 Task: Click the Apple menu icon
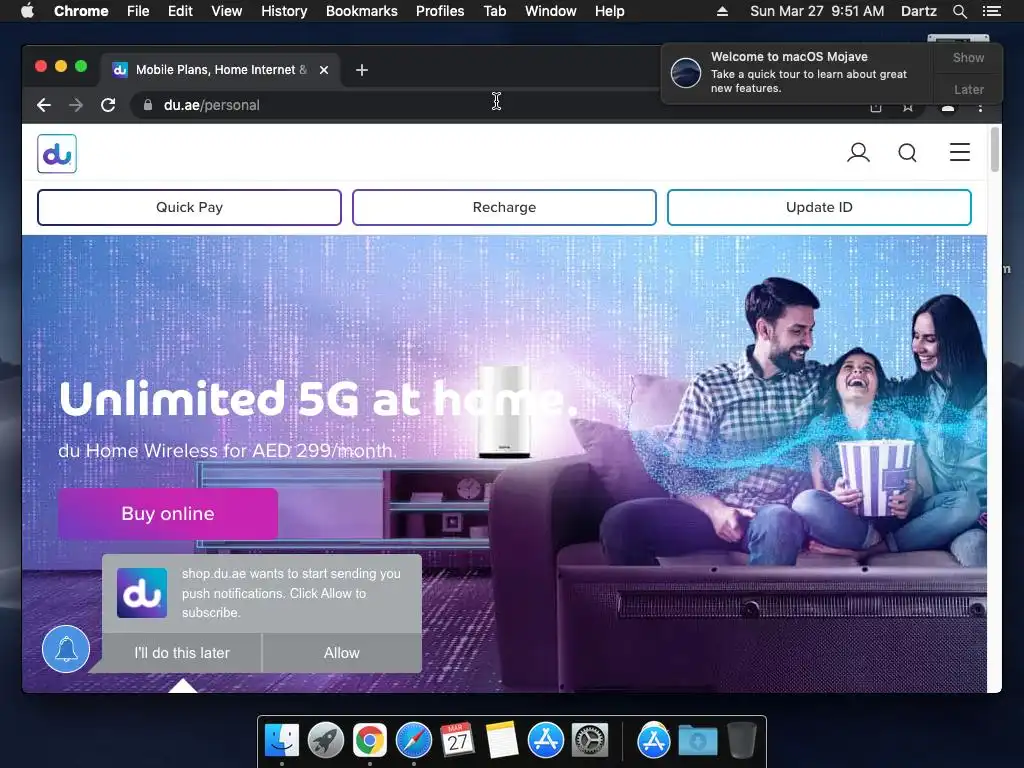pos(27,11)
